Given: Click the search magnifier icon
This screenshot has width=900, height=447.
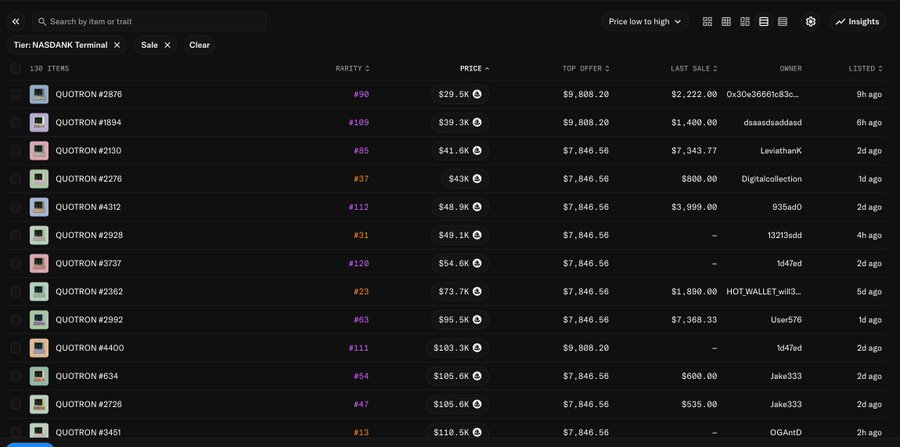Looking at the screenshot, I should click(x=42, y=21).
